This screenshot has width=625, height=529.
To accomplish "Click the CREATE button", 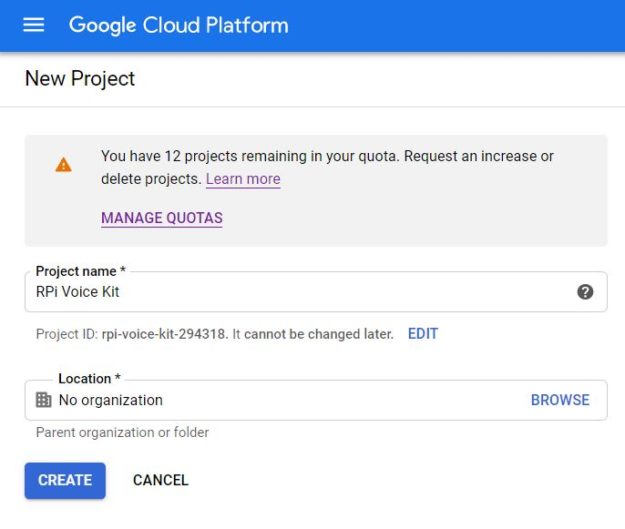I will [65, 480].
